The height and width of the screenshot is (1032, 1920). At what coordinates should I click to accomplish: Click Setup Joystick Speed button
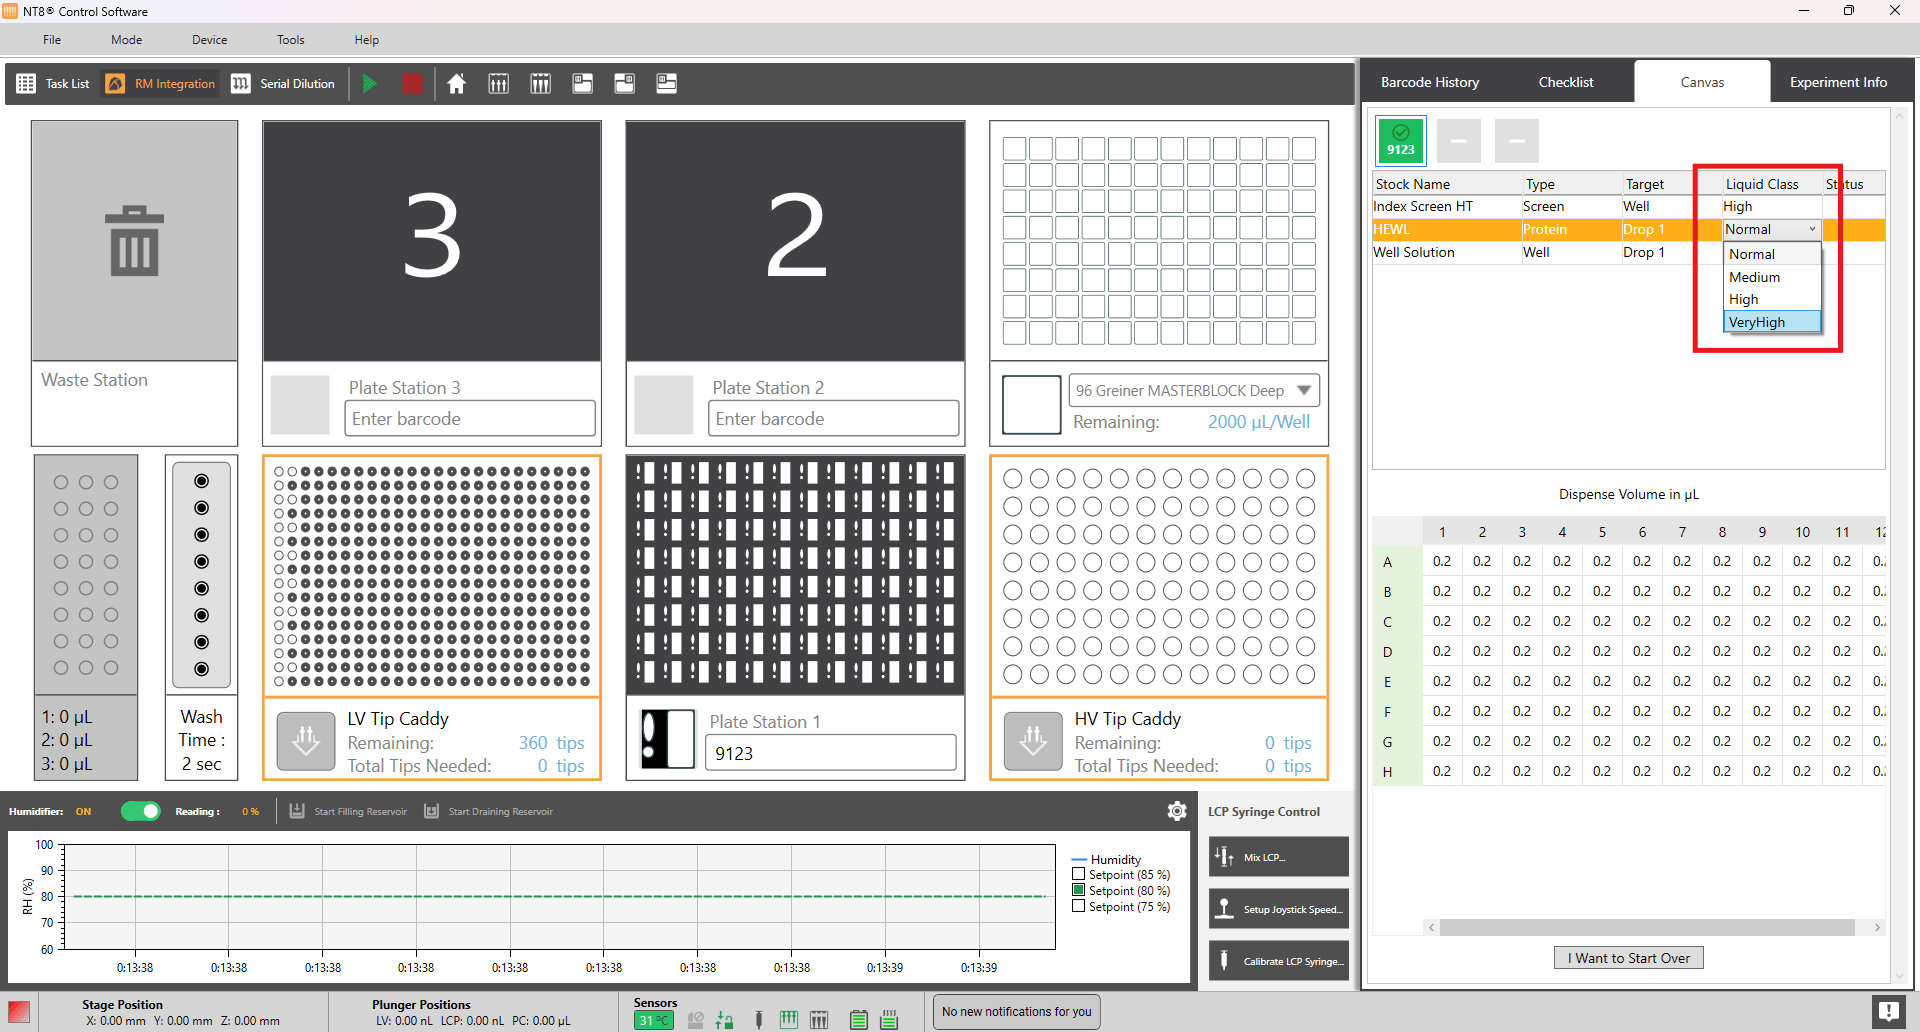pos(1278,909)
